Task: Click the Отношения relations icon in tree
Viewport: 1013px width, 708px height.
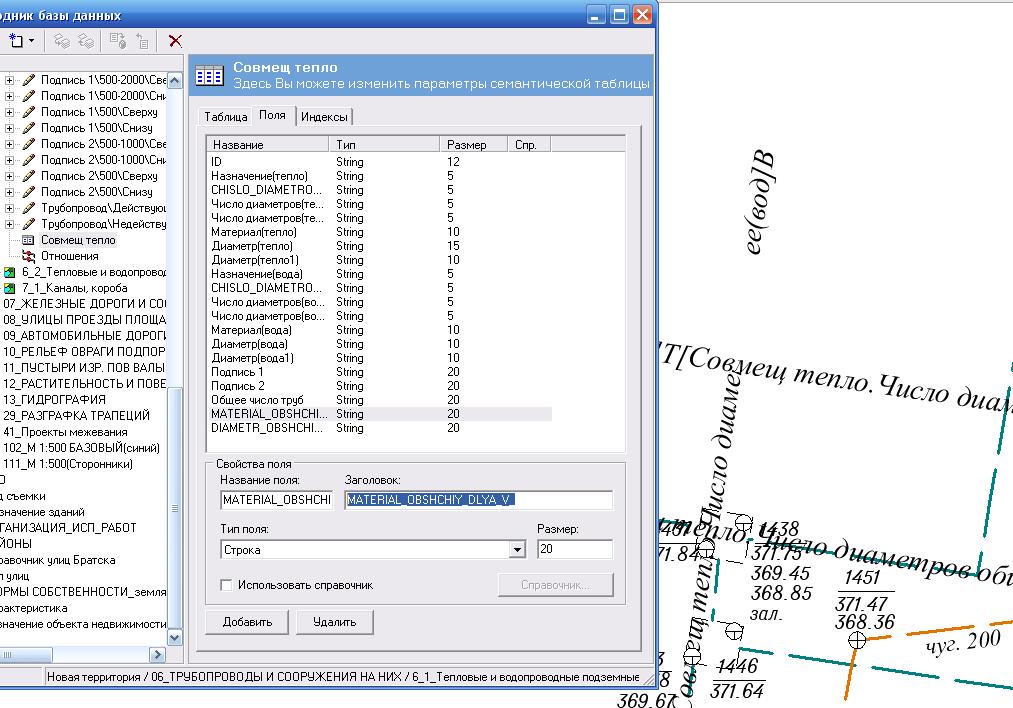Action: 28,256
